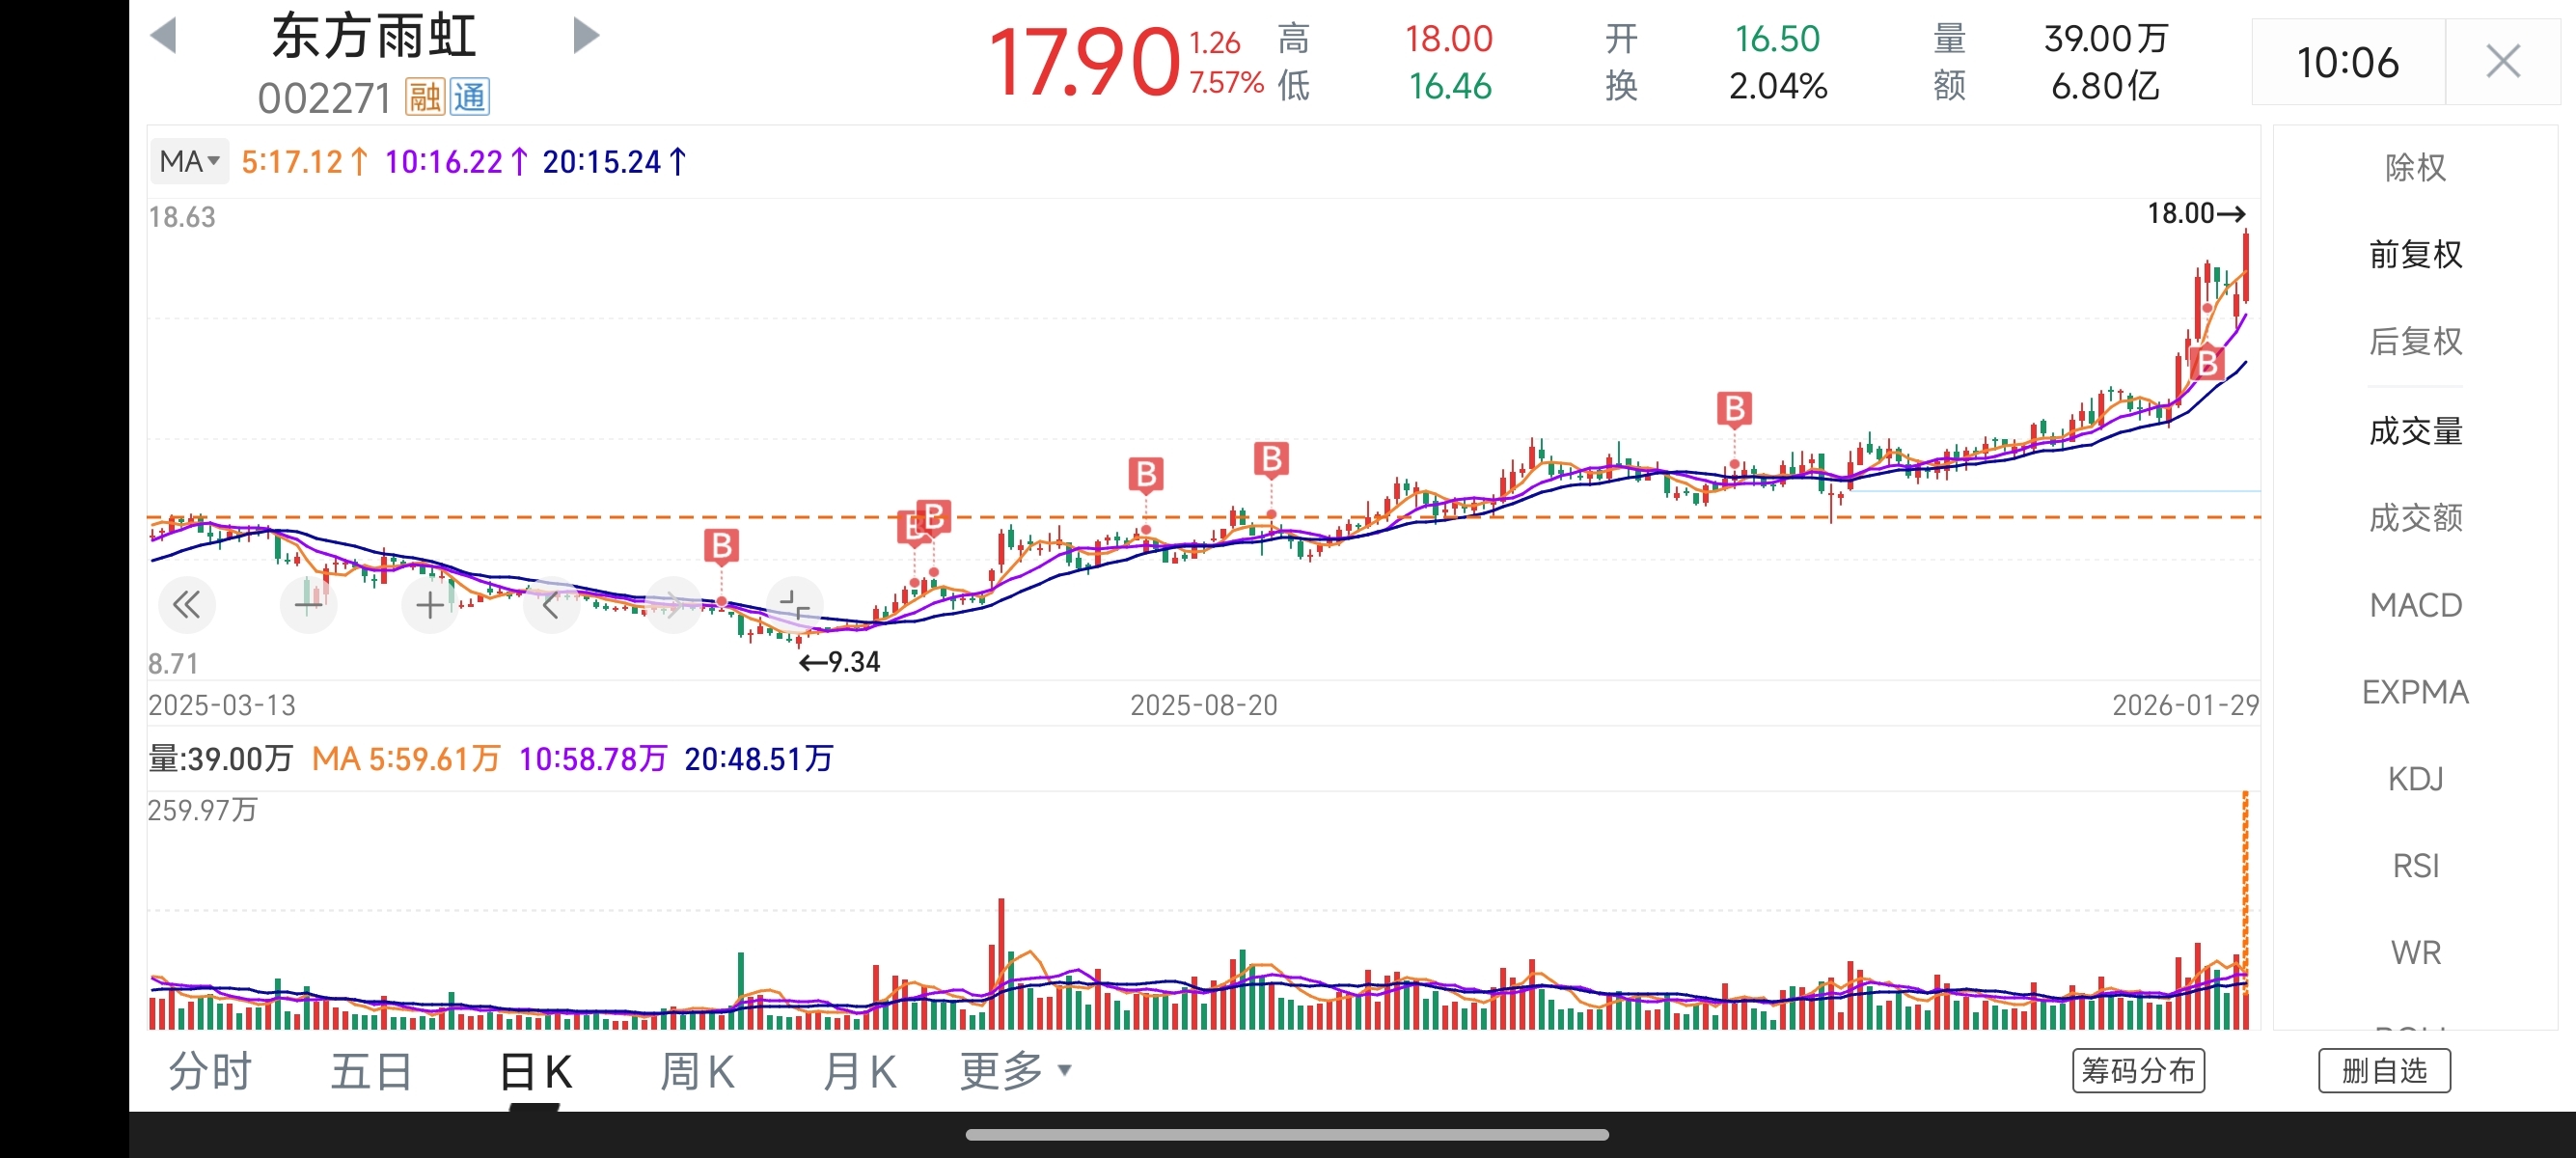Tap 删自选 to remove from watchlist
2576x1158 pixels.
tap(2384, 1071)
